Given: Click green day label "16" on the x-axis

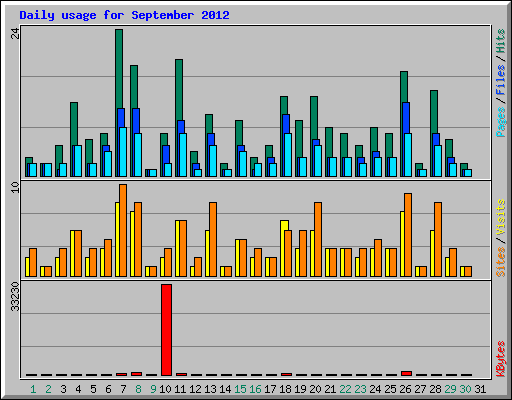Looking at the screenshot, I should (255, 389).
